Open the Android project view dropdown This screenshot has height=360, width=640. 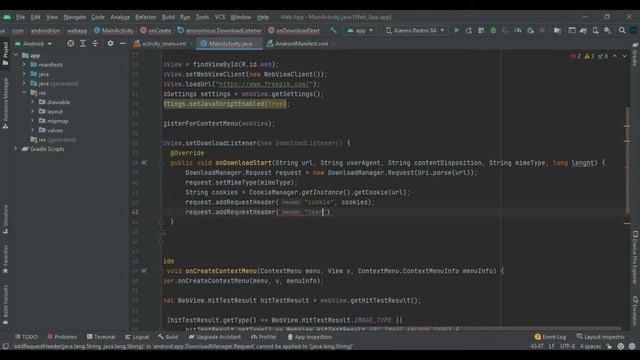pyautogui.click(x=33, y=43)
